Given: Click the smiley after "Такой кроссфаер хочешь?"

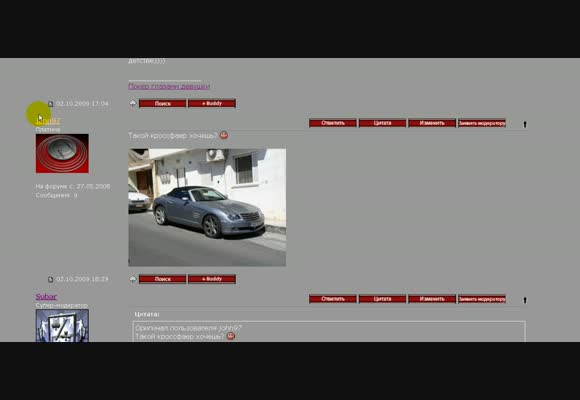Looking at the screenshot, I should [x=224, y=135].
